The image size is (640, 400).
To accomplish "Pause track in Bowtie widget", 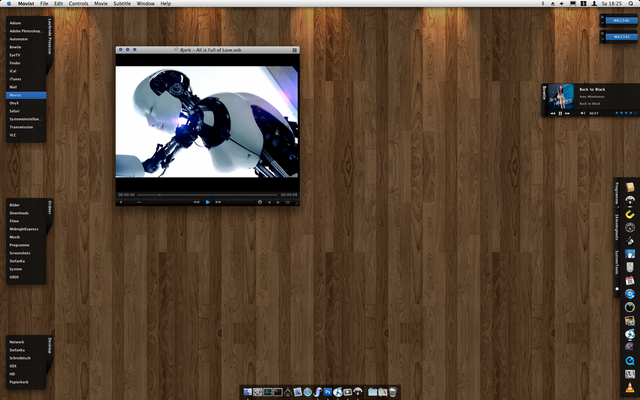I will point(560,113).
